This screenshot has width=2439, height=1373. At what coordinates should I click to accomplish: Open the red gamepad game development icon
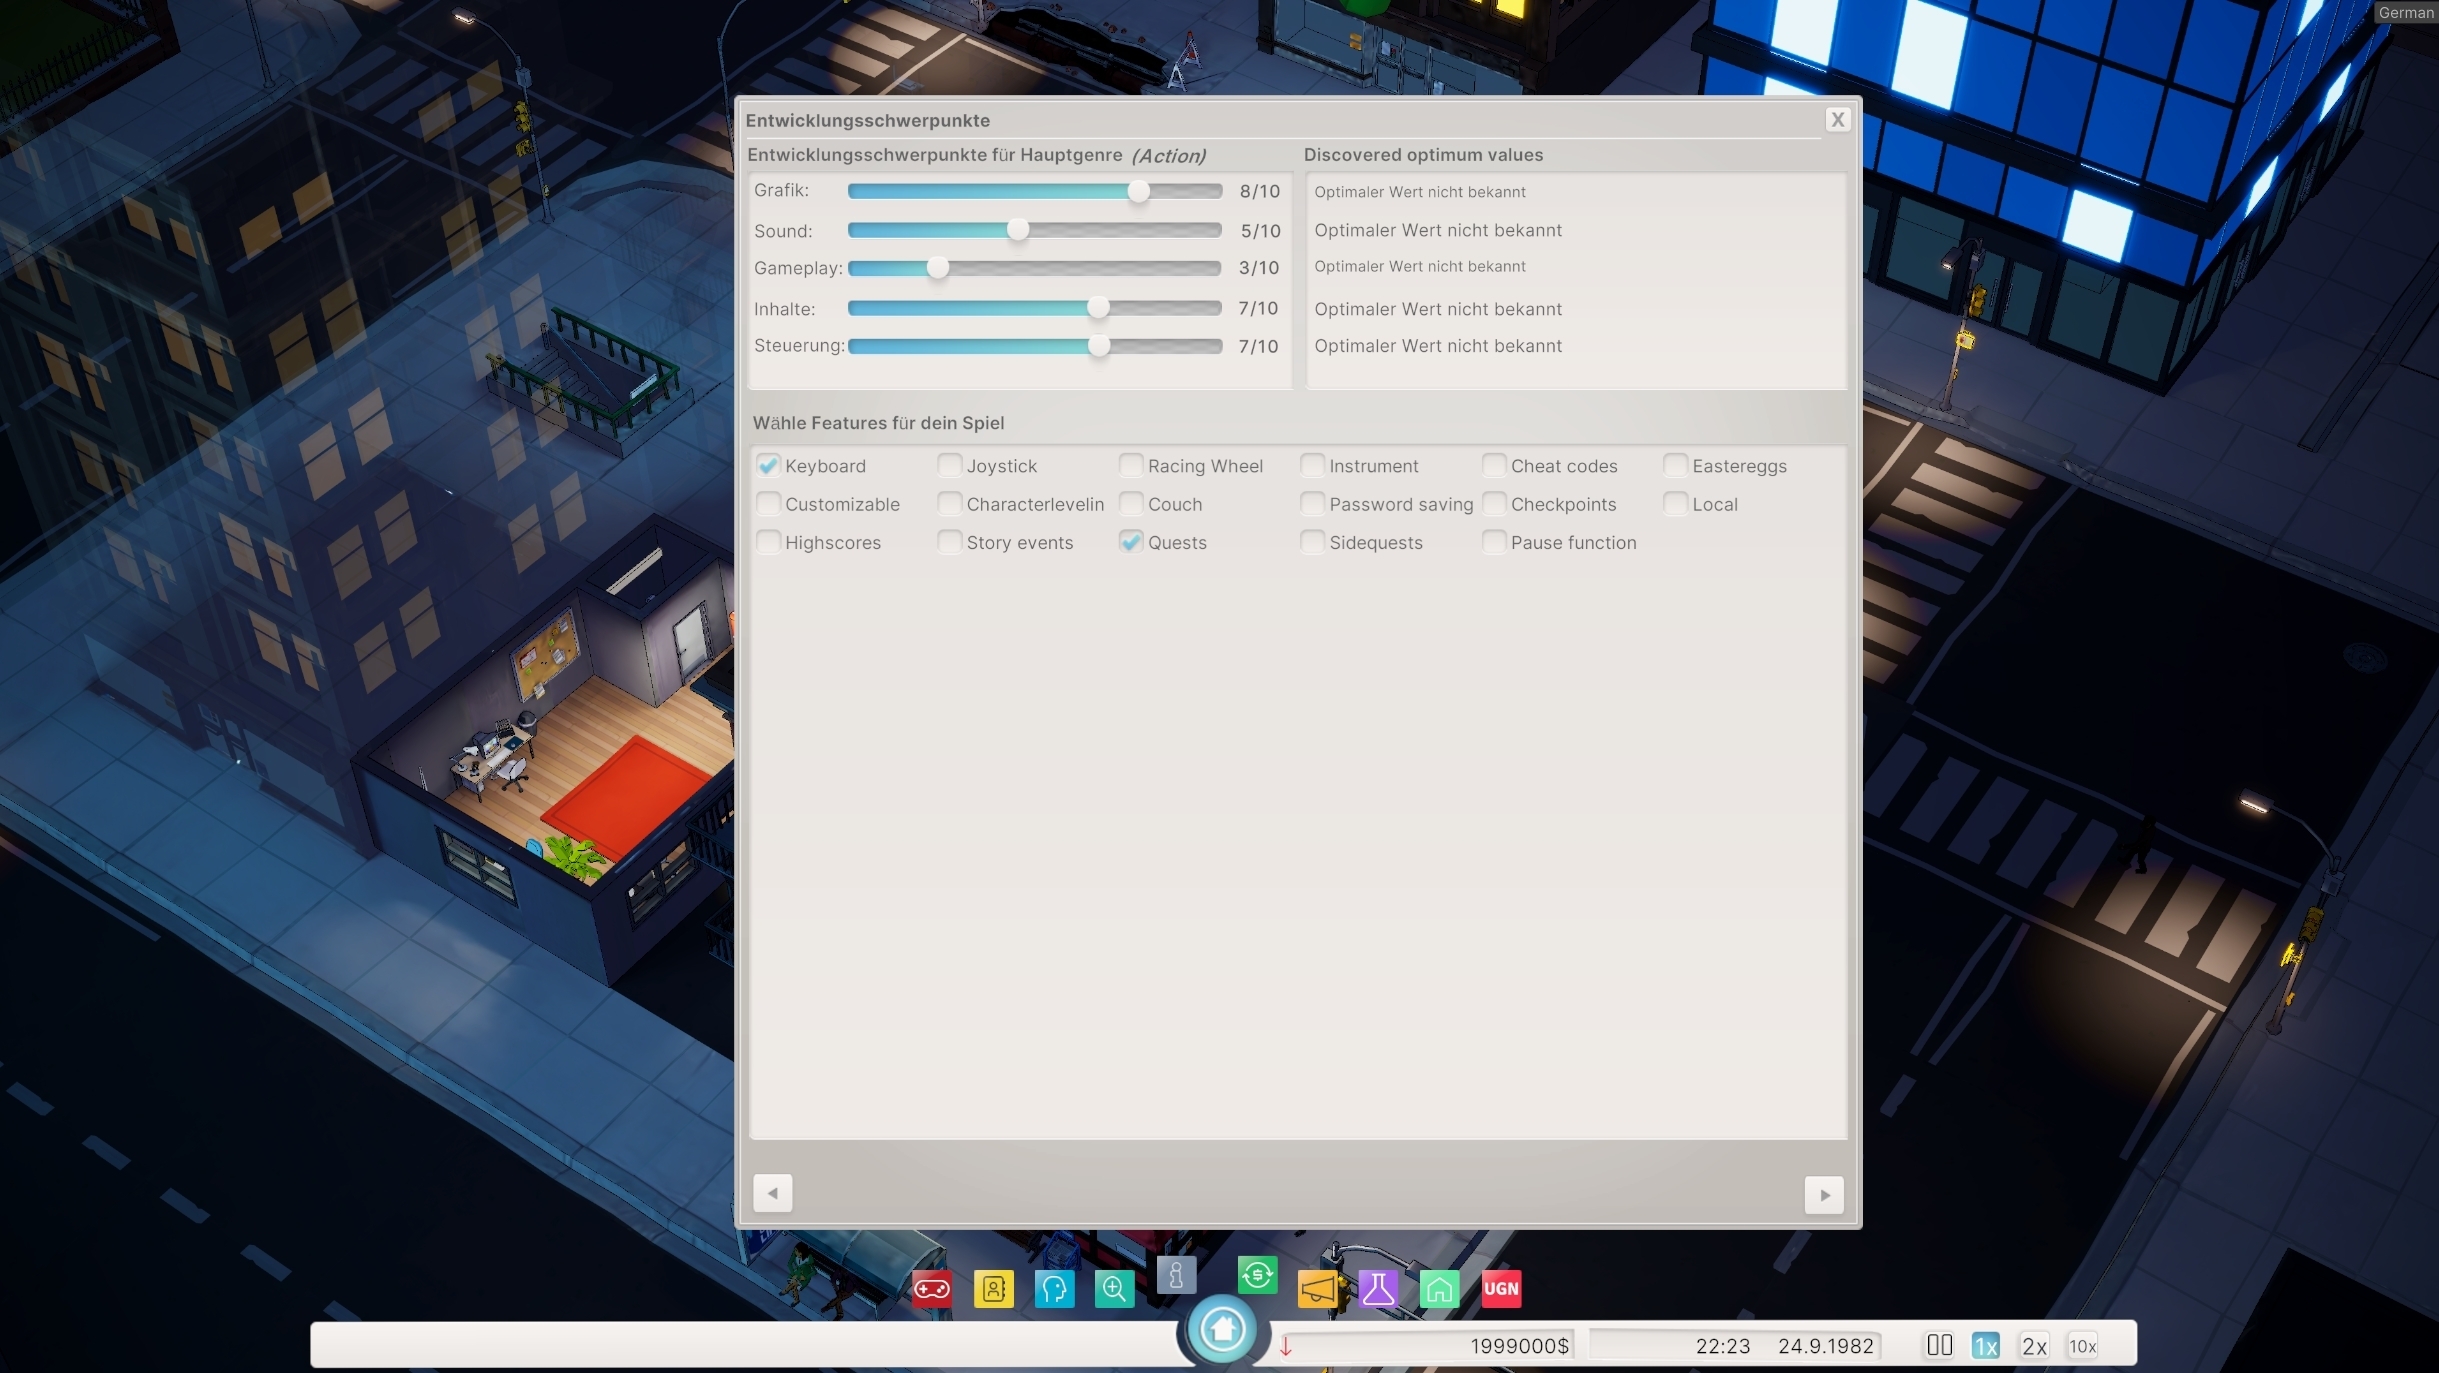(932, 1288)
